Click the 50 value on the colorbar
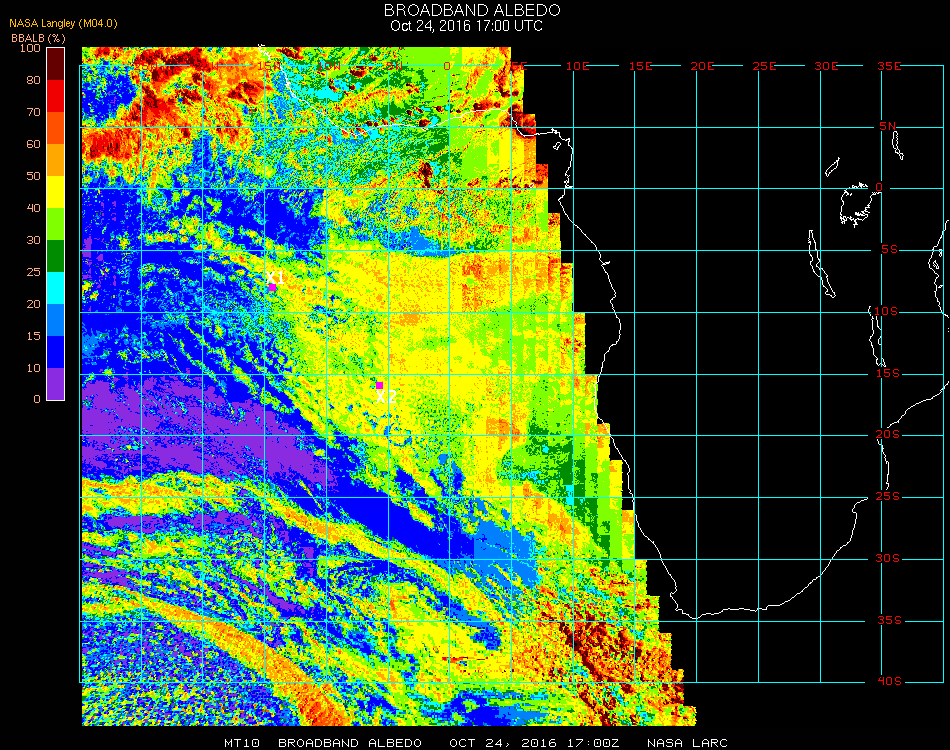 pyautogui.click(x=33, y=176)
